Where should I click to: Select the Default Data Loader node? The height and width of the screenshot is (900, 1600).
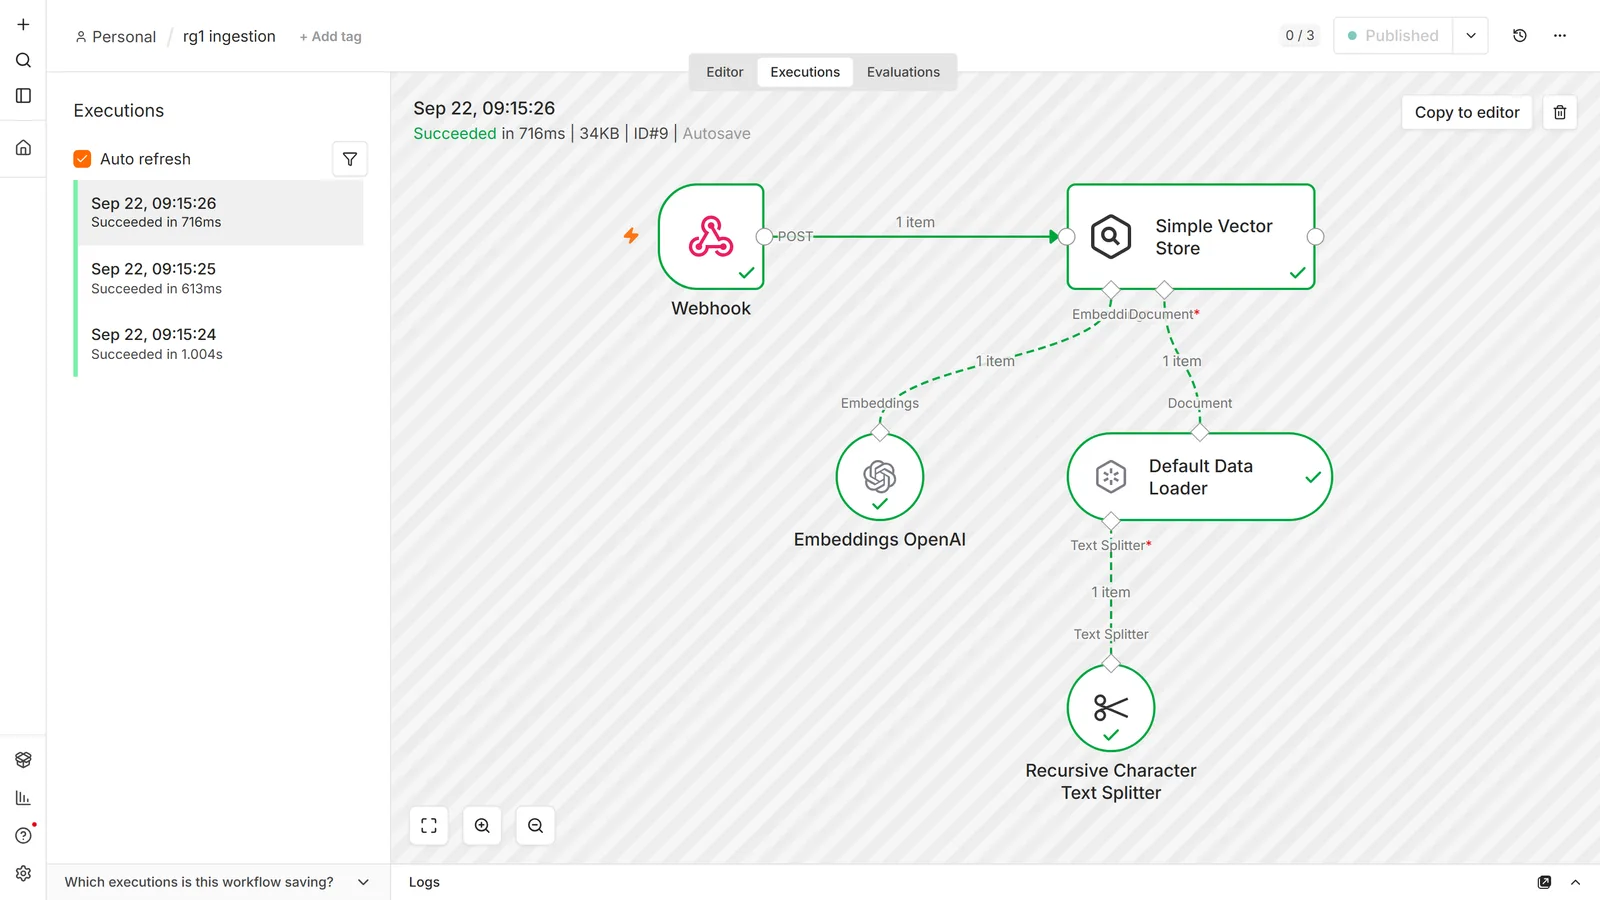tap(1200, 477)
